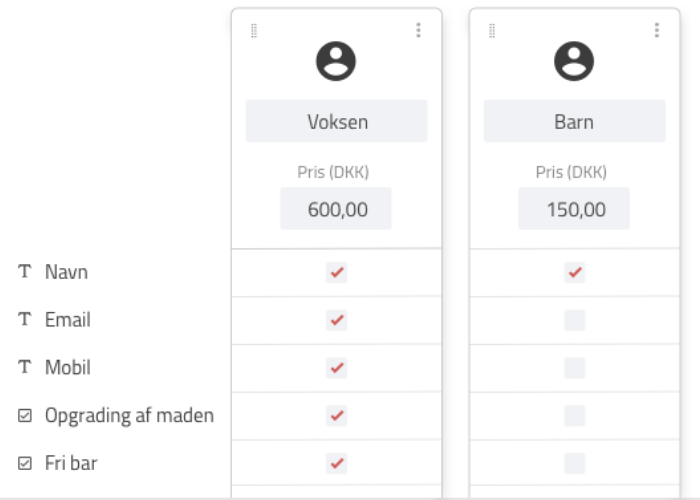
Task: Click the checkbox-type icon beside Opgrading af maden
Action: [x=25, y=415]
